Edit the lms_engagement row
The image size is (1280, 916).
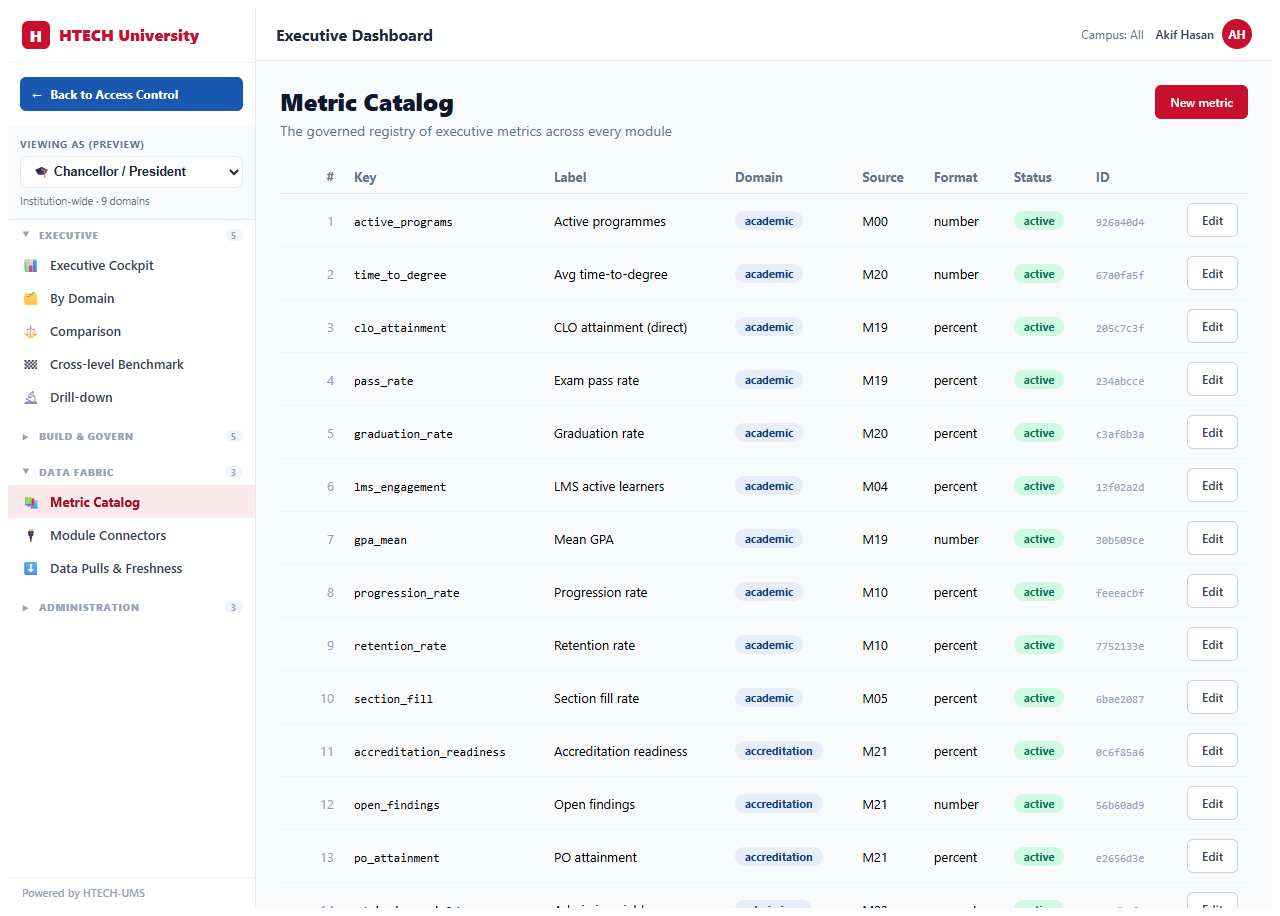(x=1212, y=486)
